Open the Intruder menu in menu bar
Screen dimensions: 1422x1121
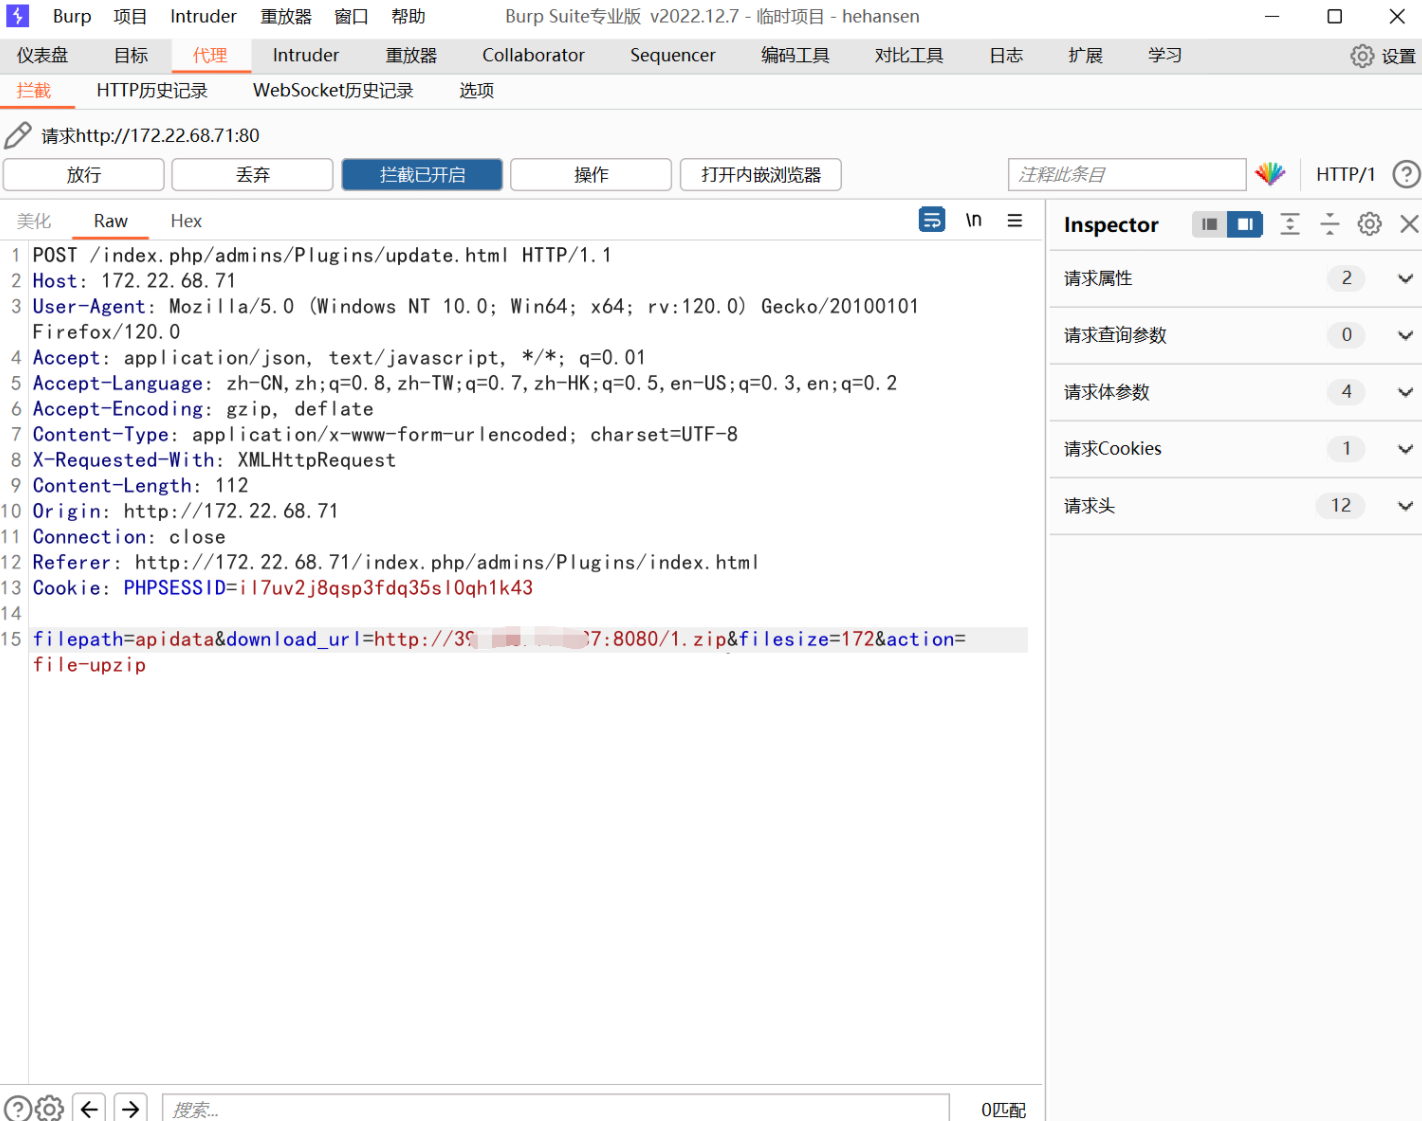pos(203,16)
